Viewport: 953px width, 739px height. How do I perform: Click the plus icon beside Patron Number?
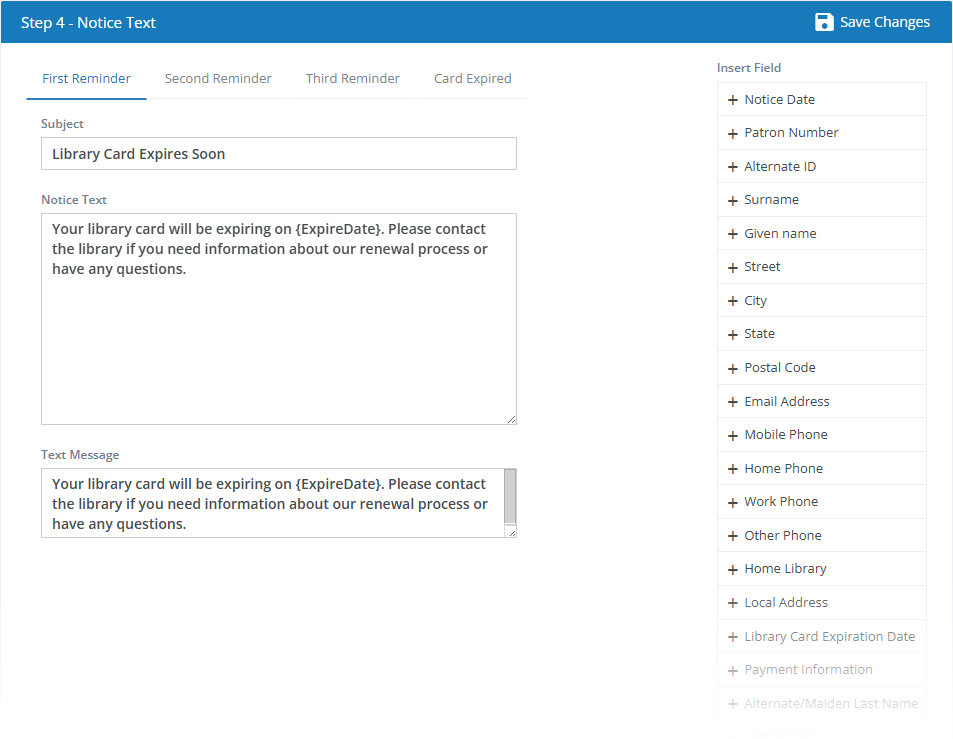(732, 133)
